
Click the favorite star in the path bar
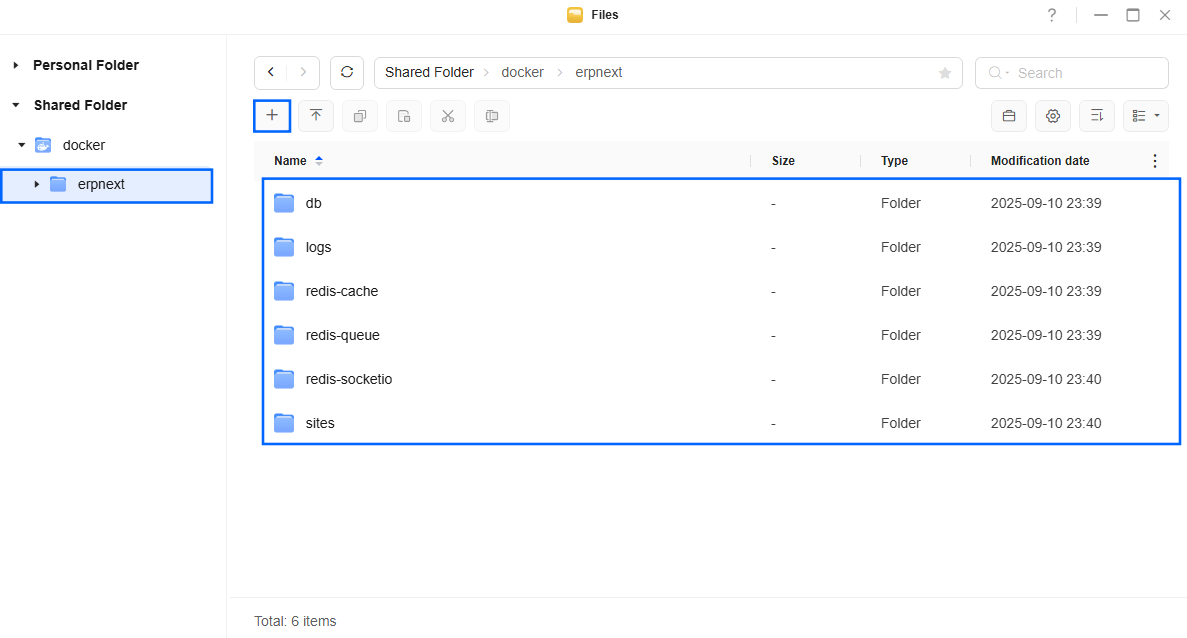point(945,73)
